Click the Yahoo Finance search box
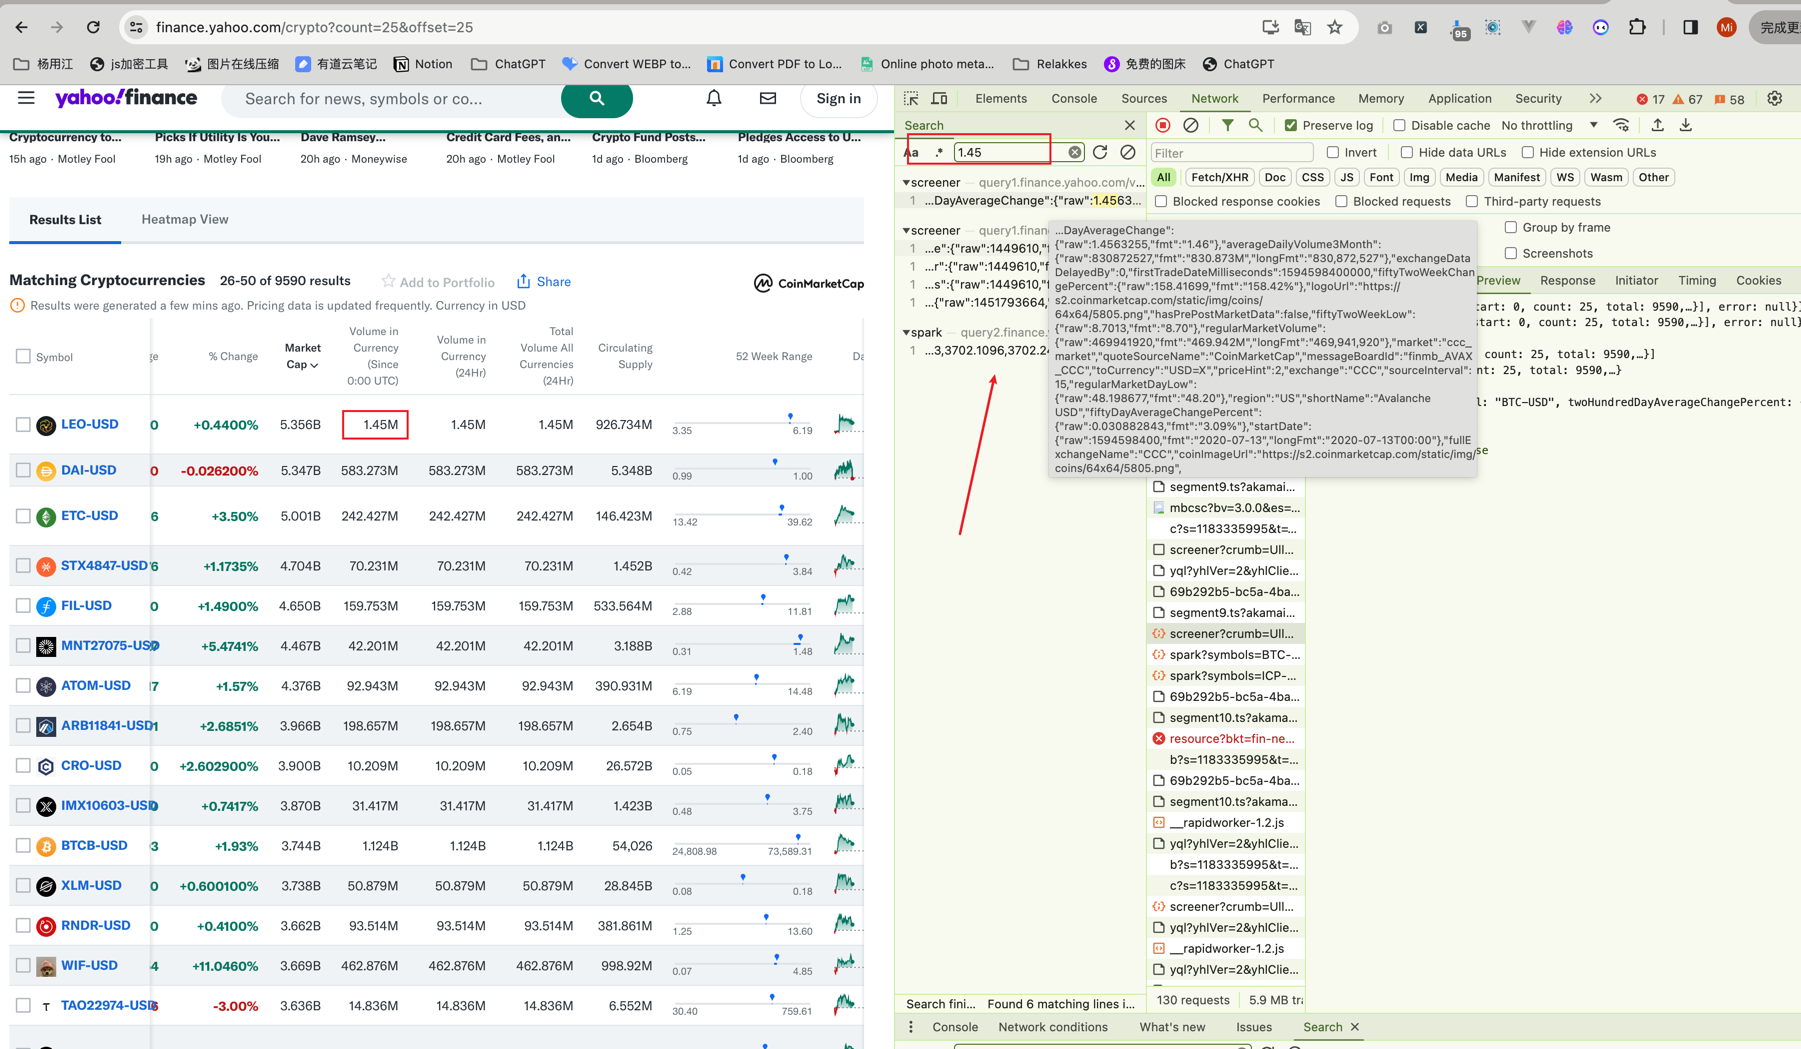 coord(391,98)
